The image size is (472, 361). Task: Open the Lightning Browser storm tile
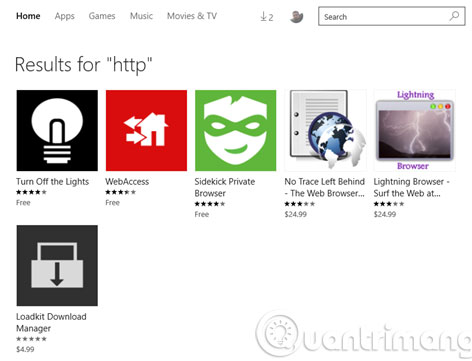coord(415,130)
